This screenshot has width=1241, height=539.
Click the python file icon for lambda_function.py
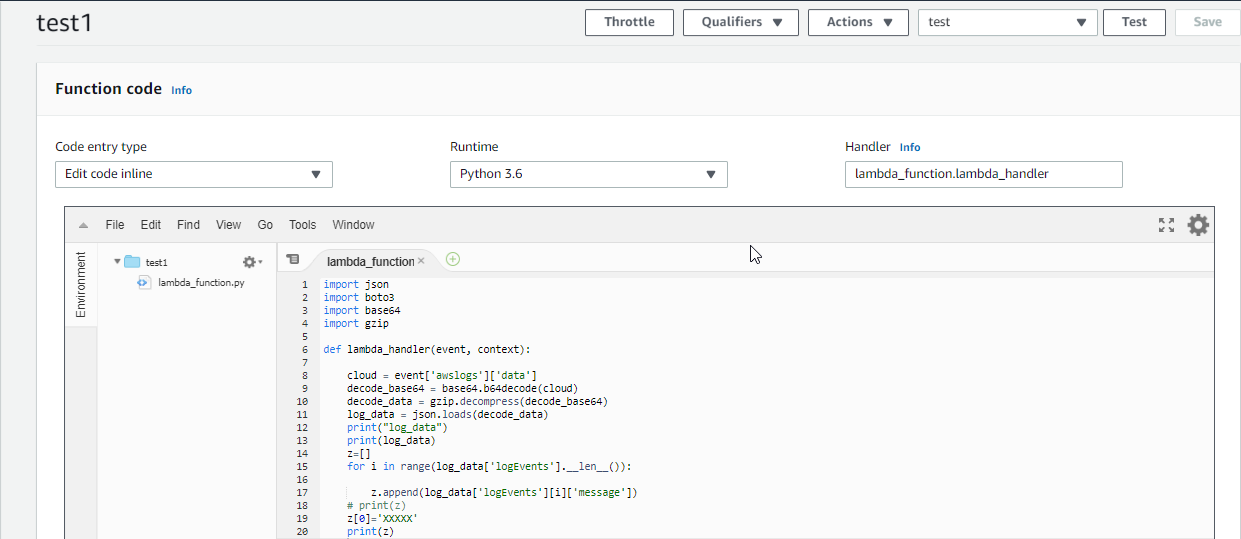pyautogui.click(x=143, y=283)
